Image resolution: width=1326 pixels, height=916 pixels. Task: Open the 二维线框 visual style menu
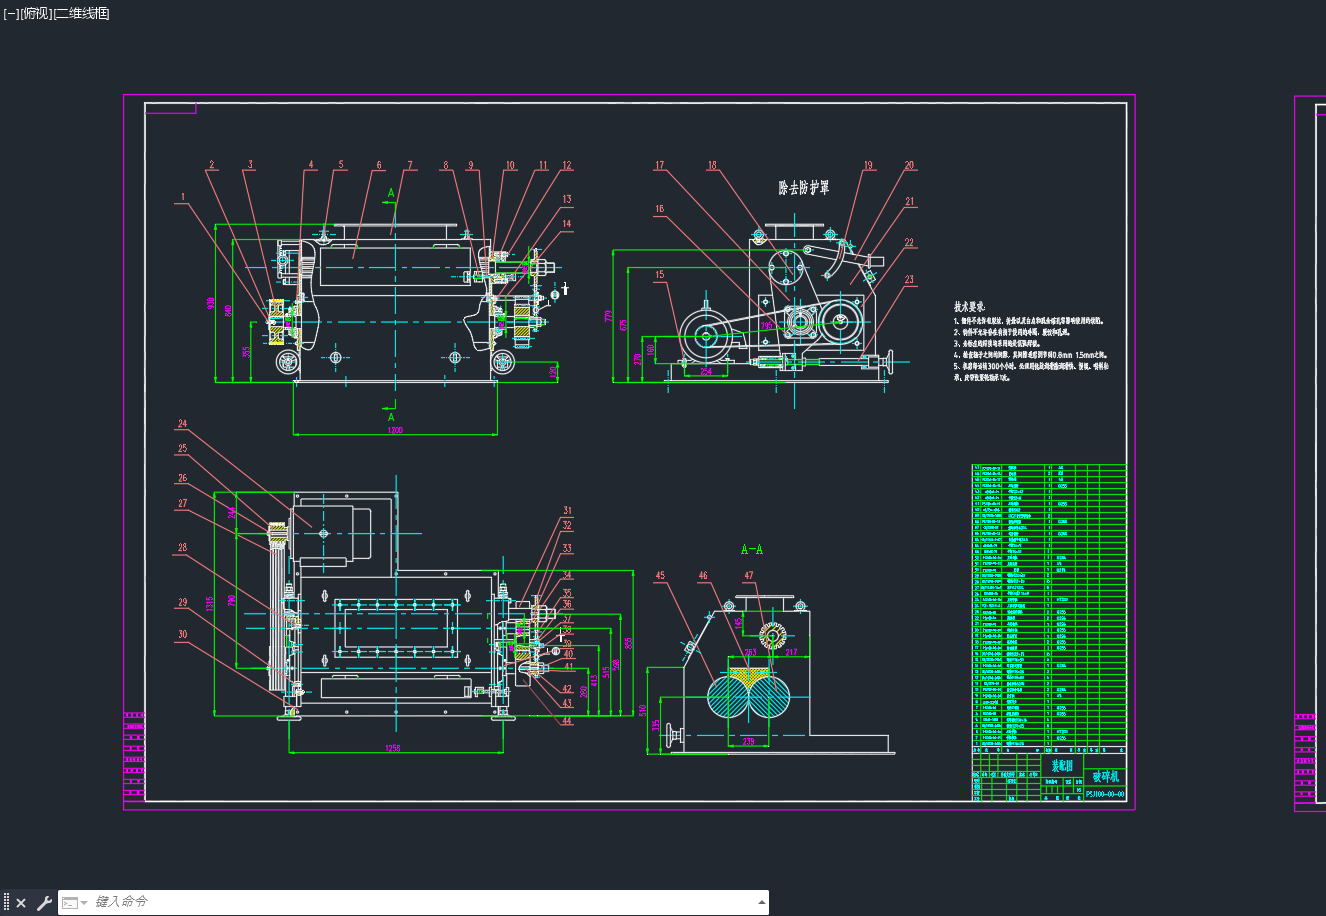click(x=82, y=13)
